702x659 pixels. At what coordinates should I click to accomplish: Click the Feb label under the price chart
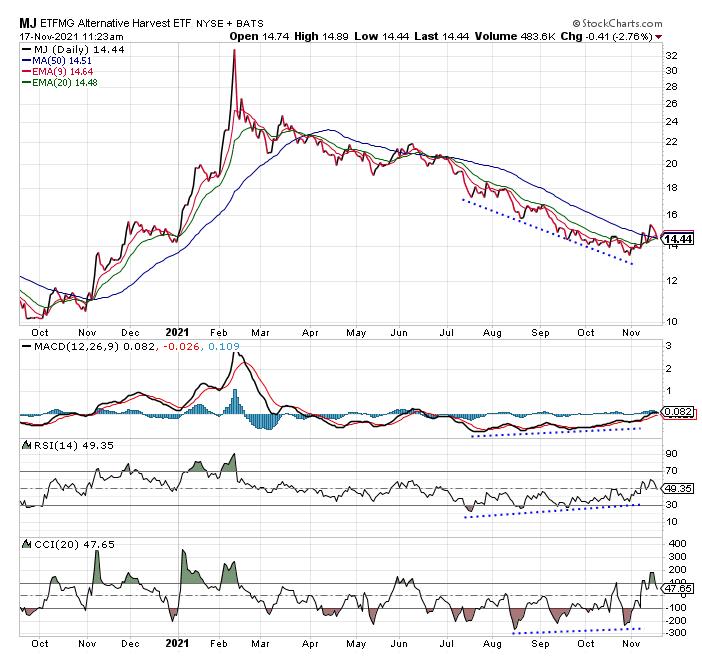point(218,333)
